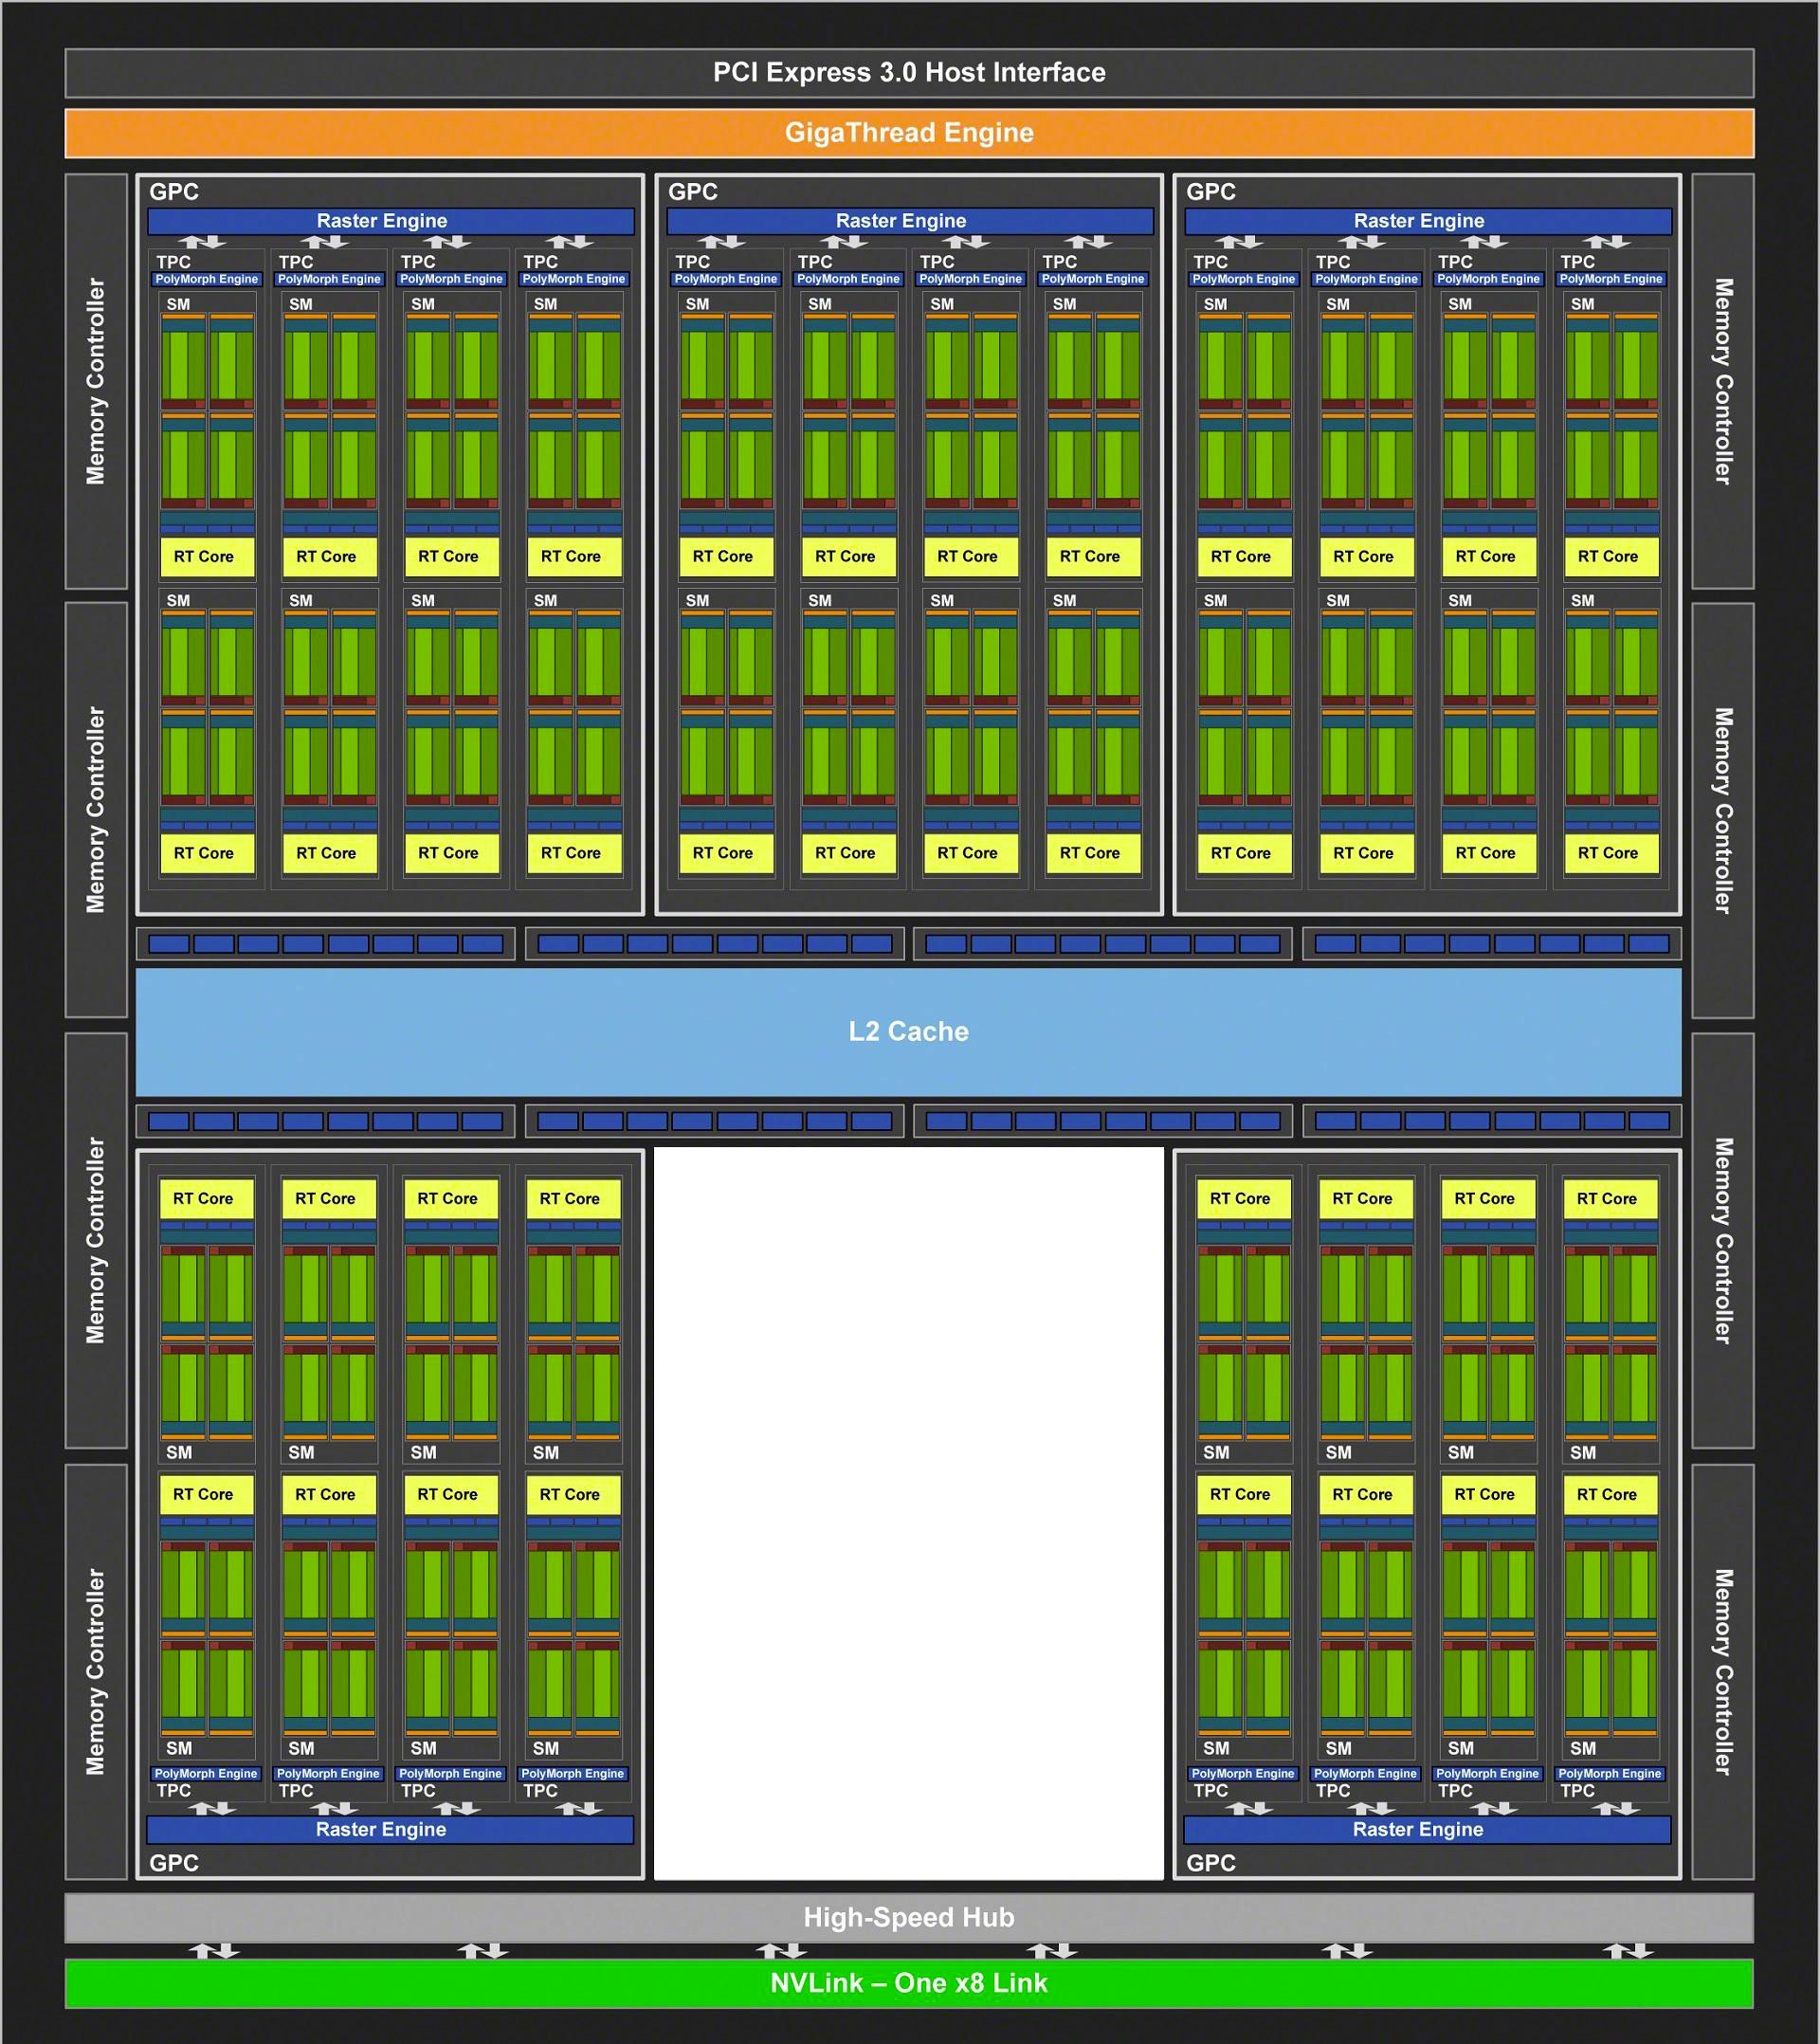The image size is (1820, 2044).
Task: Click the top-left Memory Controller block
Action: [x=96, y=381]
